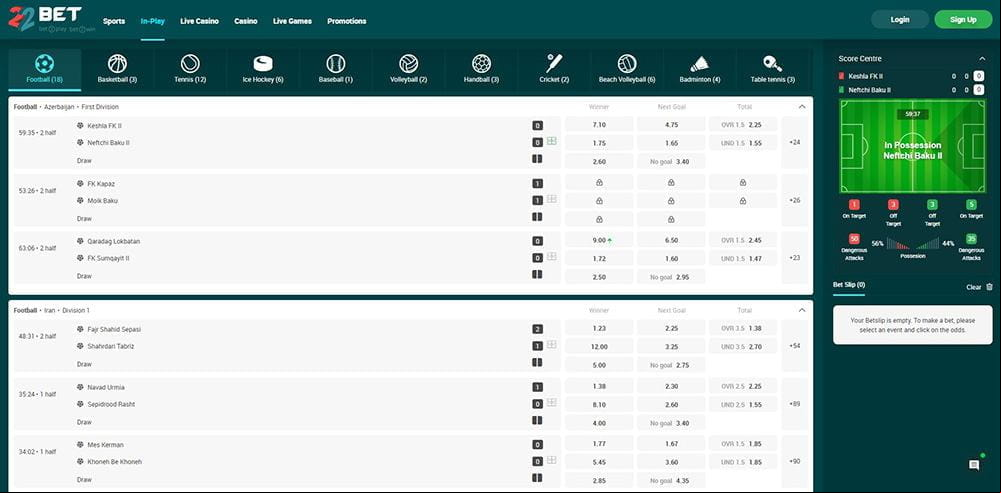Viewport: 1001px width, 493px height.
Task: Open the Fajr Shahid Sepasi team name
Action: pos(114,330)
